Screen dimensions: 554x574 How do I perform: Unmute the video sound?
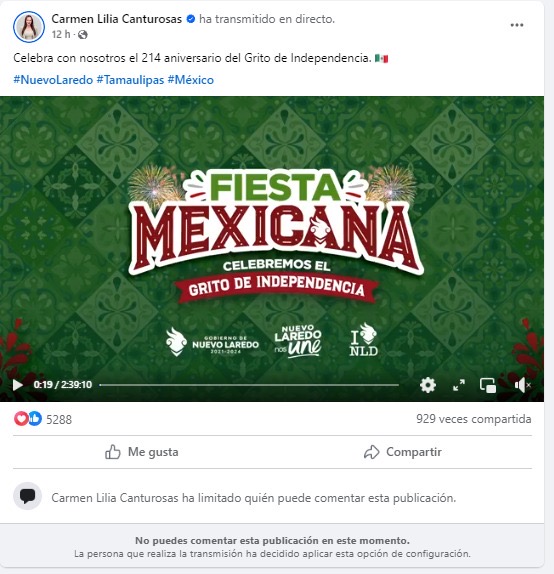523,385
